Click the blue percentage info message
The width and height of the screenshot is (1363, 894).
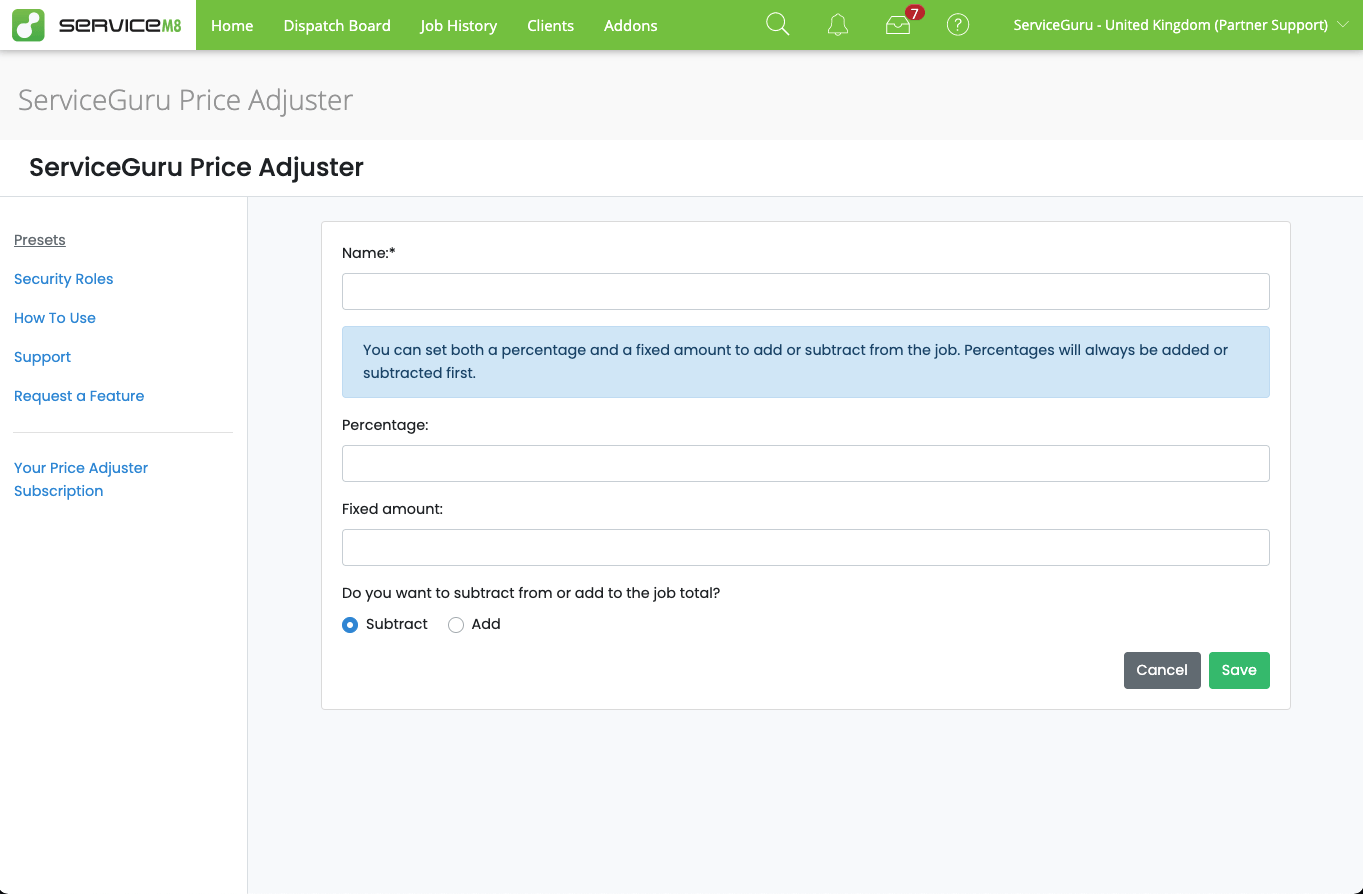click(806, 362)
